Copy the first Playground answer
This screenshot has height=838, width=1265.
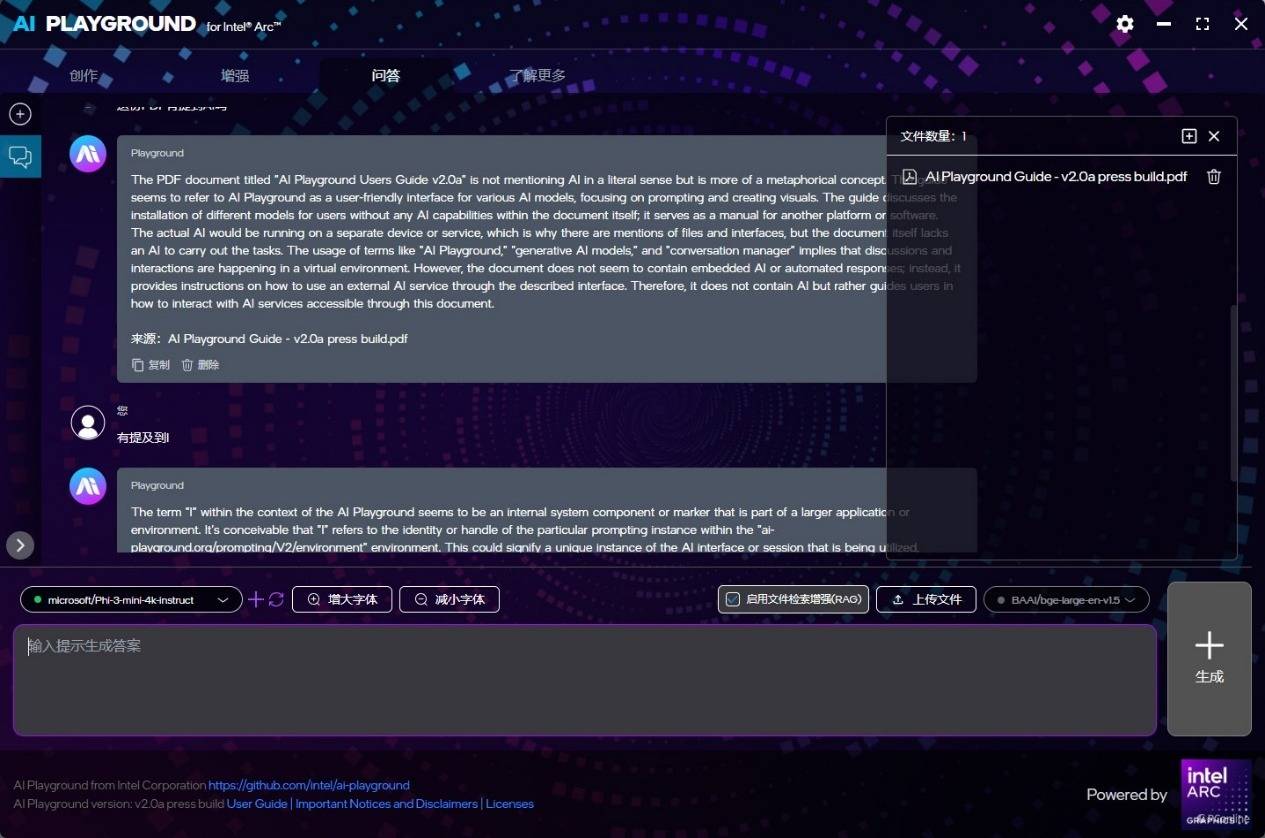[x=151, y=365]
